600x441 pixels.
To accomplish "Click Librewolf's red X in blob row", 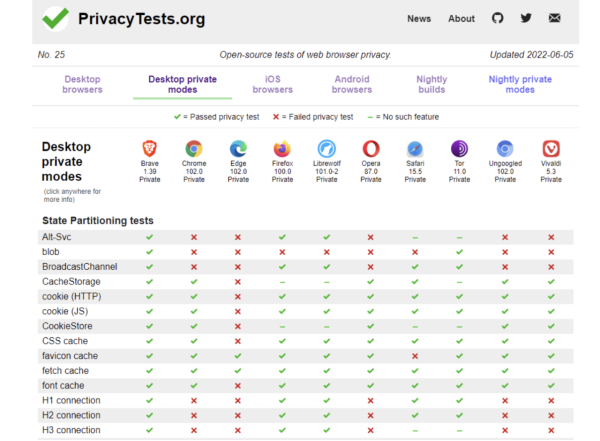I will click(327, 252).
